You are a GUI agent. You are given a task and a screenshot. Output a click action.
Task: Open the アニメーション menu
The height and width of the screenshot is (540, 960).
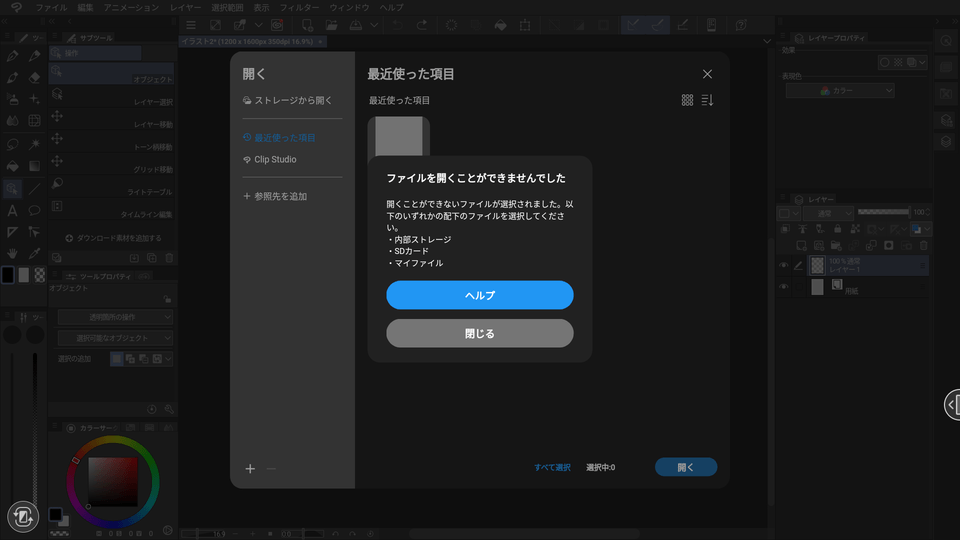[x=131, y=7]
